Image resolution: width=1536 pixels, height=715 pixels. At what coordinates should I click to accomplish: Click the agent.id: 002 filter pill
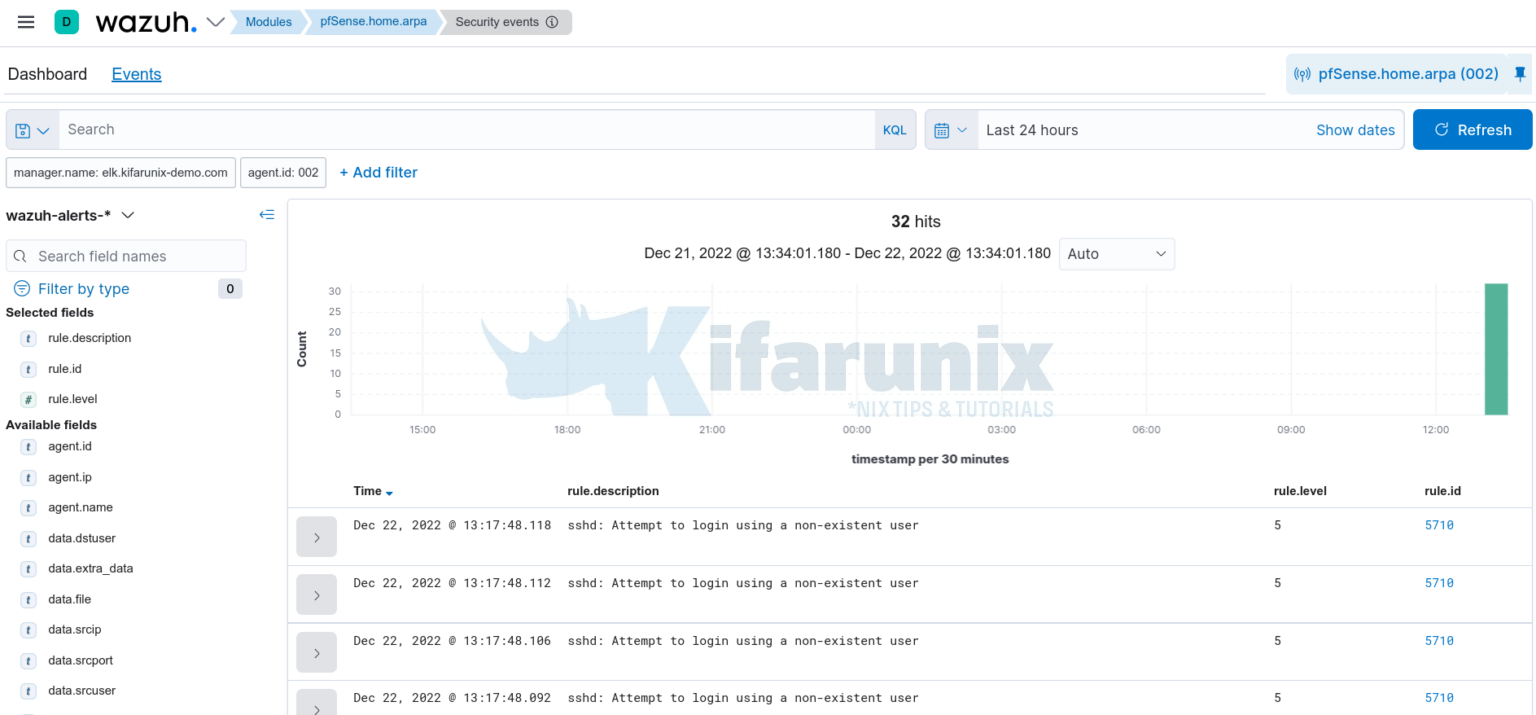click(283, 172)
